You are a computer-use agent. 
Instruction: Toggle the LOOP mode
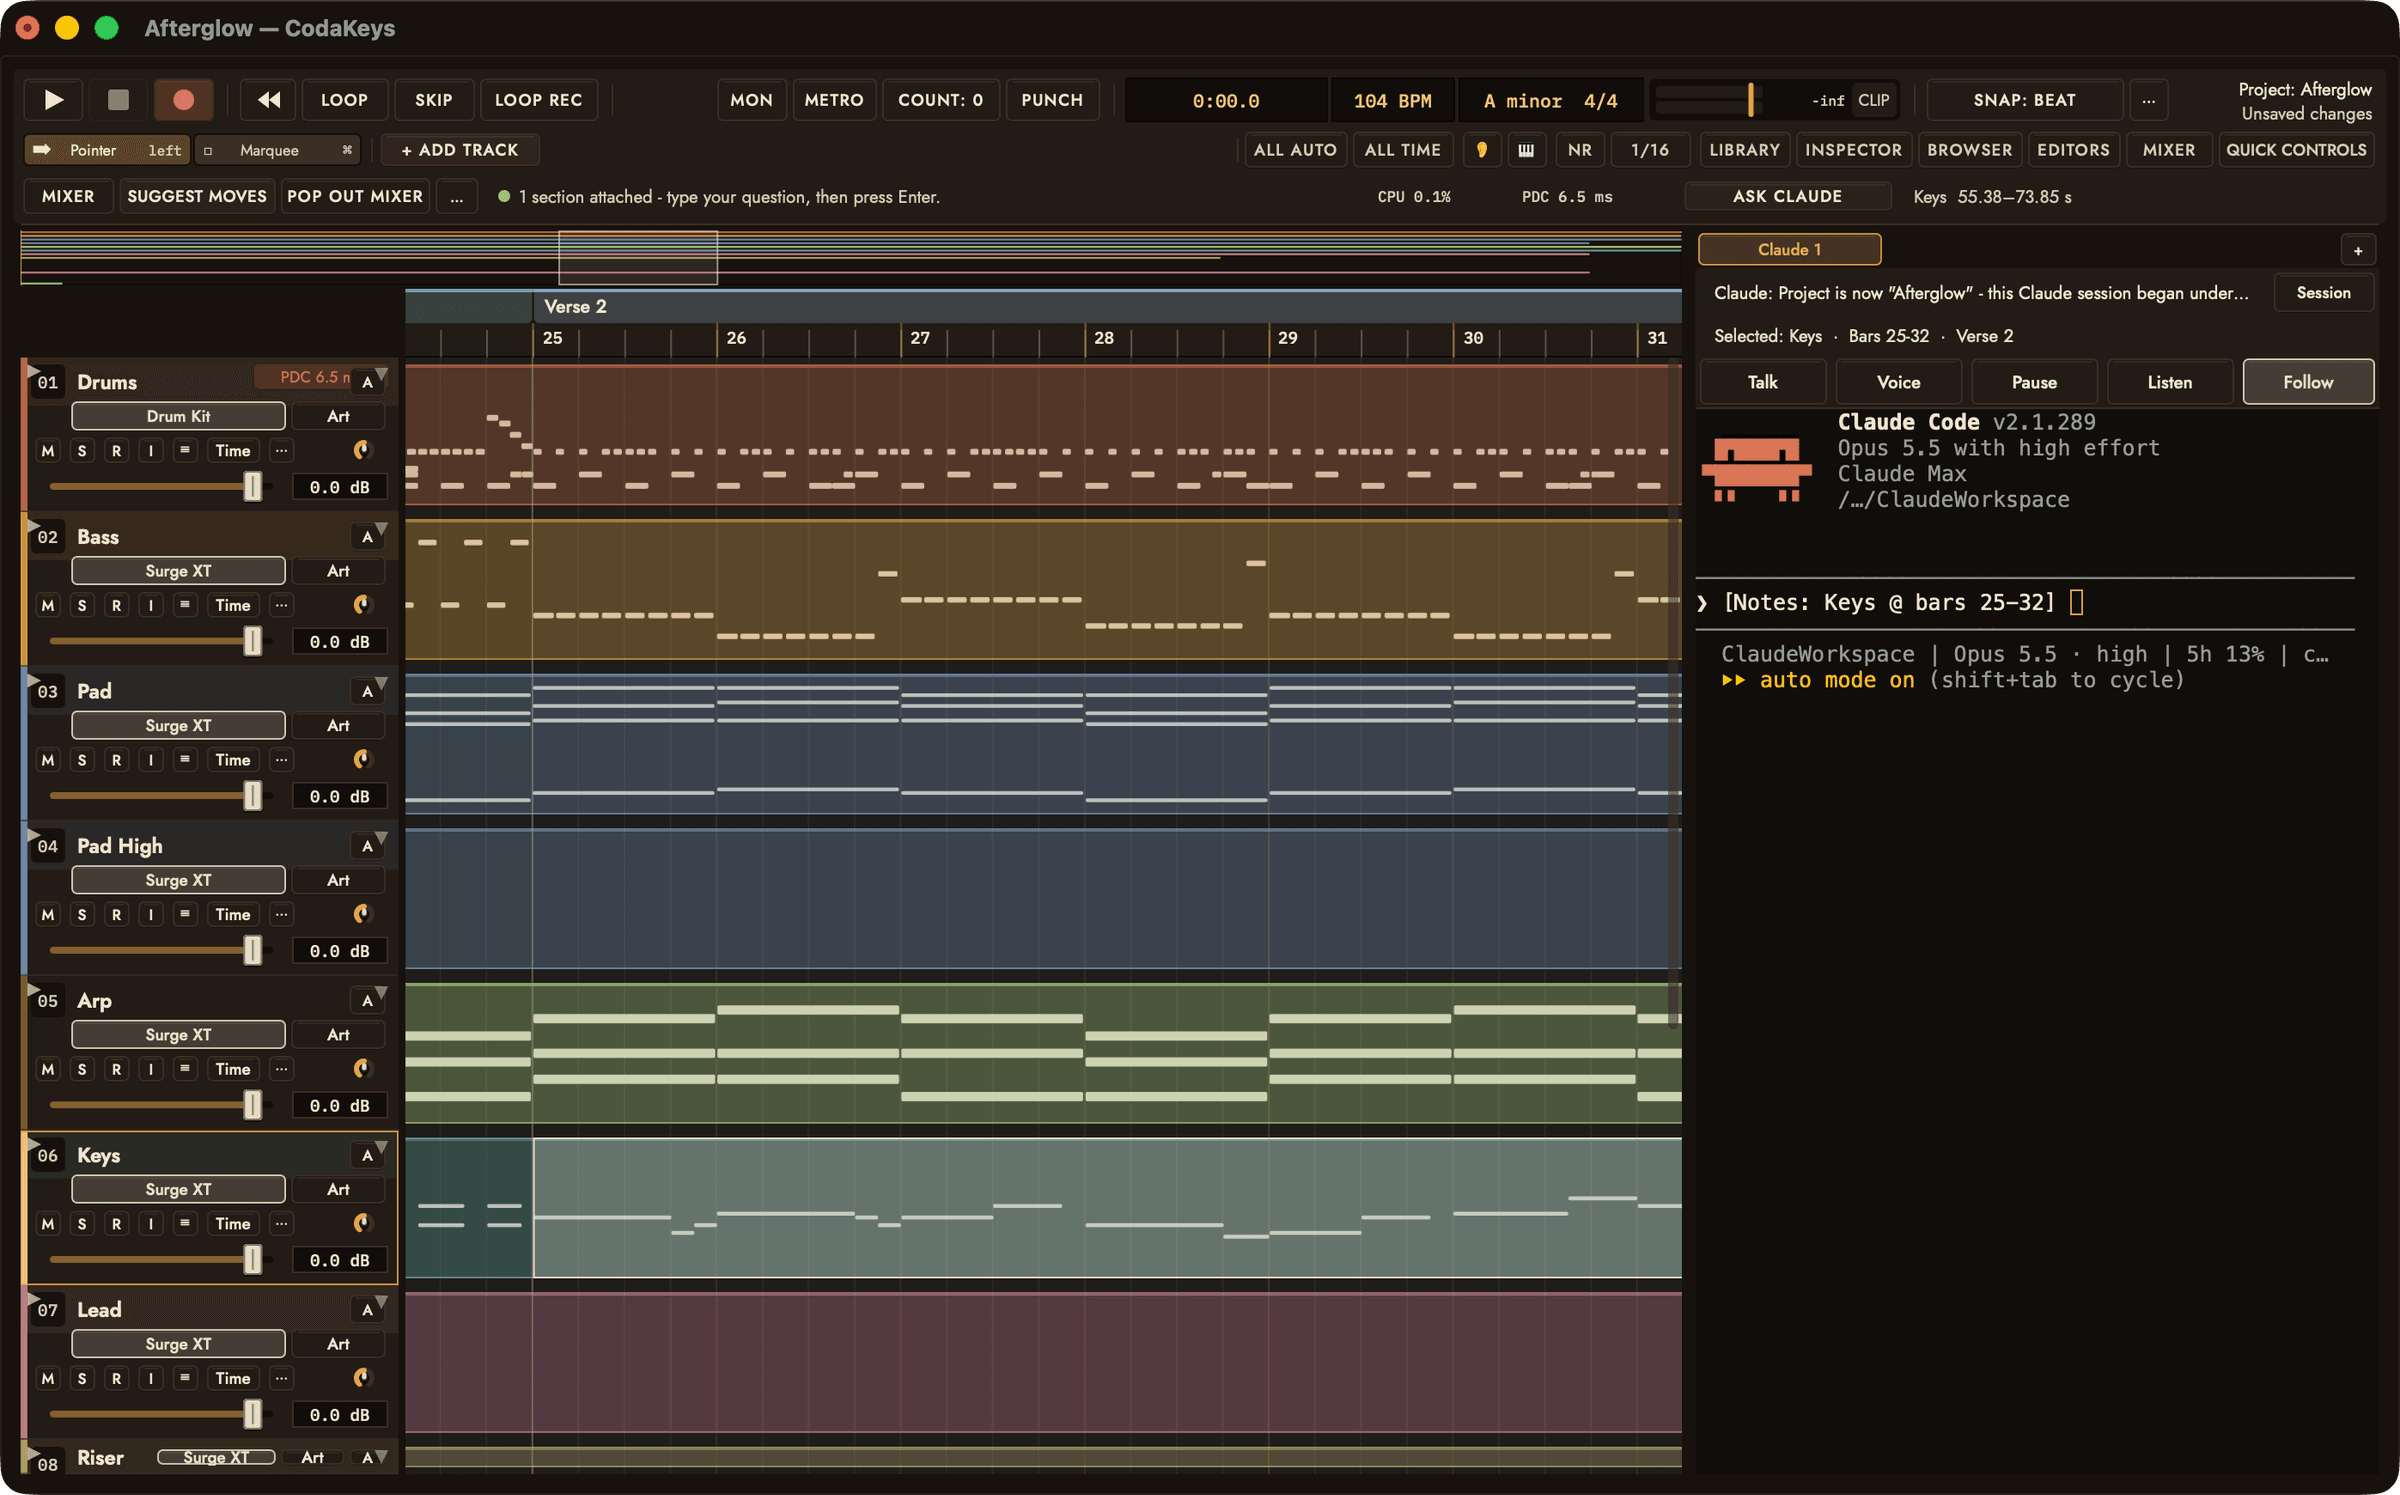(x=344, y=99)
